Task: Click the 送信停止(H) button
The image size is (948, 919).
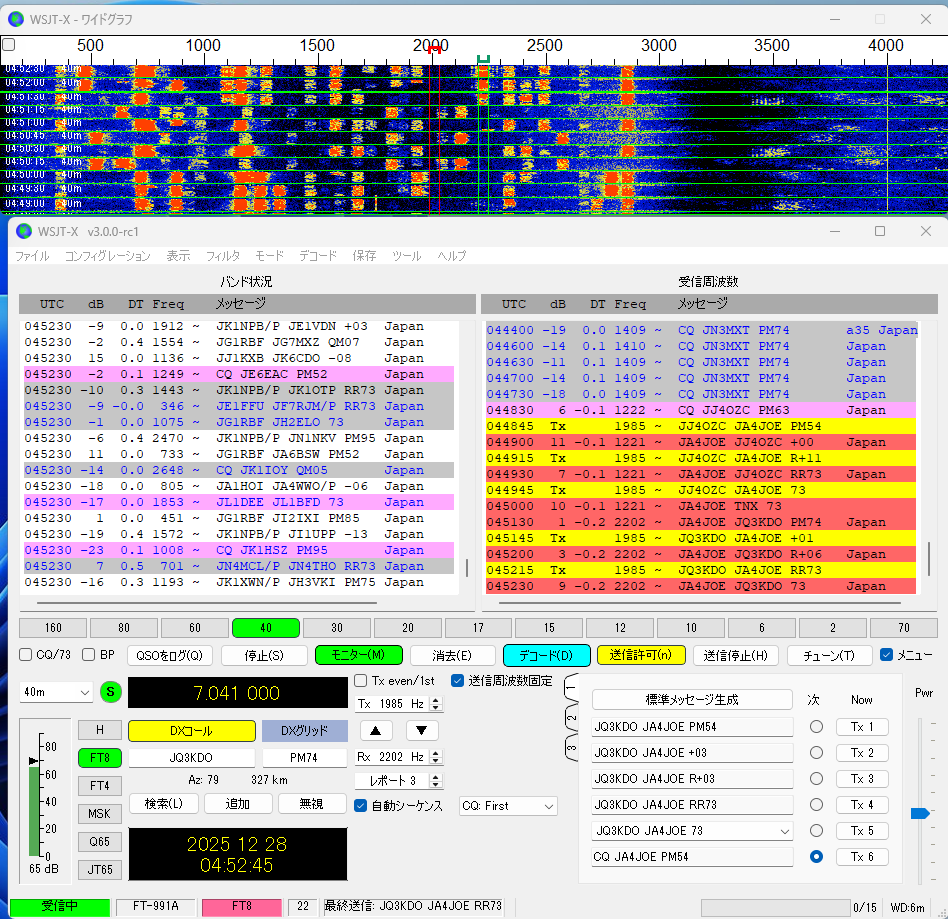Action: tap(735, 655)
